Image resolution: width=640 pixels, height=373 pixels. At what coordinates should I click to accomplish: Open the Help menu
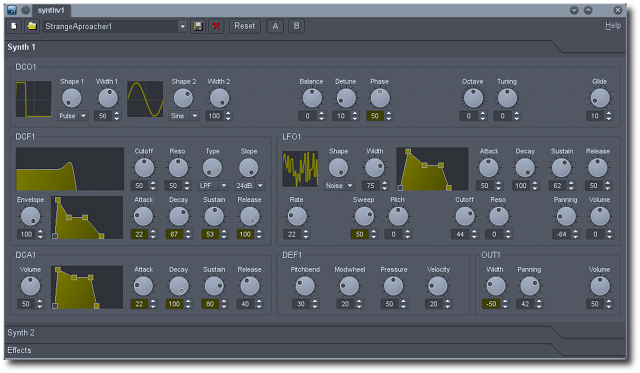[613, 26]
